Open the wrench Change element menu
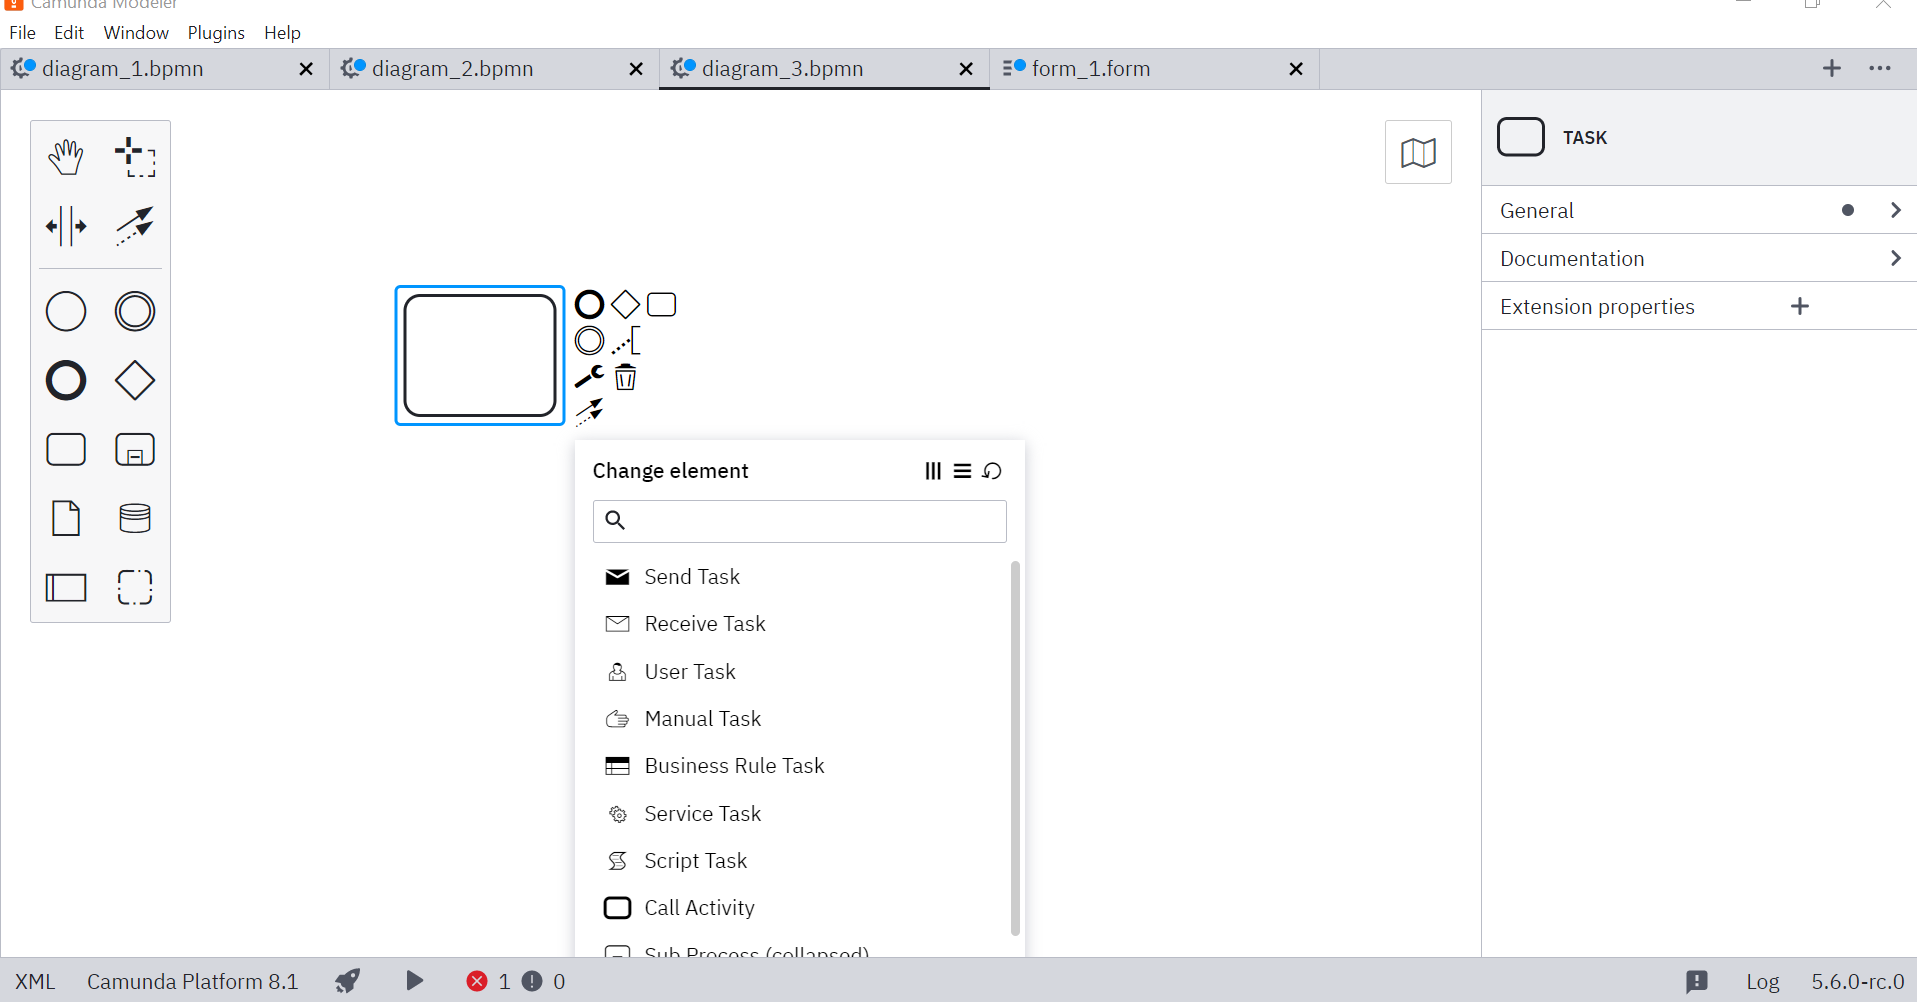Viewport: 1917px width, 1002px height. [588, 377]
